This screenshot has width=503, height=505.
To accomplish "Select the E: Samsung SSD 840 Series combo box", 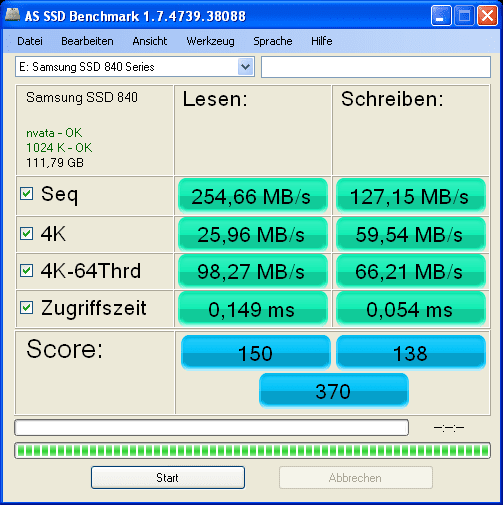I will click(135, 67).
